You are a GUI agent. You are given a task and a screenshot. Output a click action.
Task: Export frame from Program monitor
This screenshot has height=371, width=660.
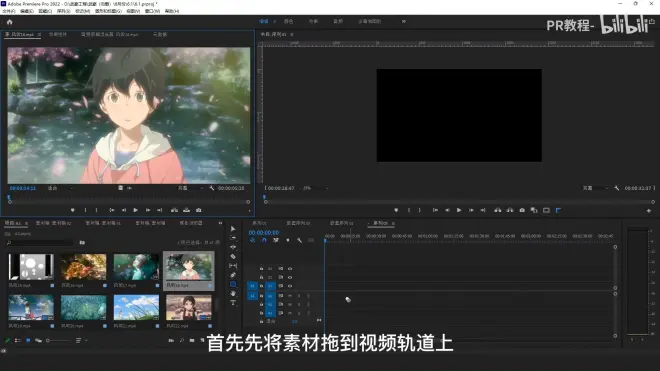522,210
